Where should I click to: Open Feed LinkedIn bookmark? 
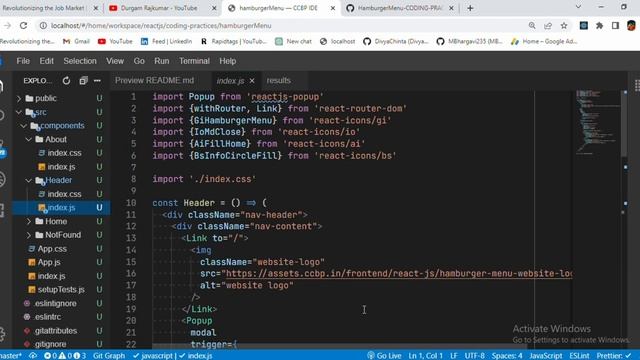[166, 41]
